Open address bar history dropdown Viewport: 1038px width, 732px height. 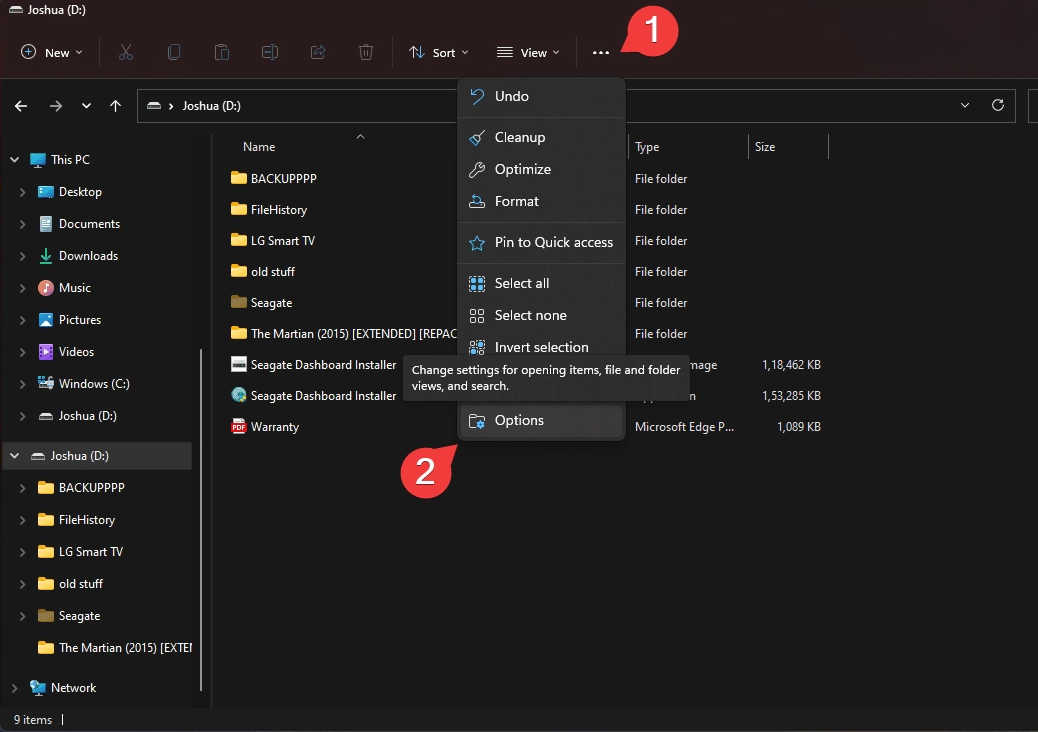[965, 105]
